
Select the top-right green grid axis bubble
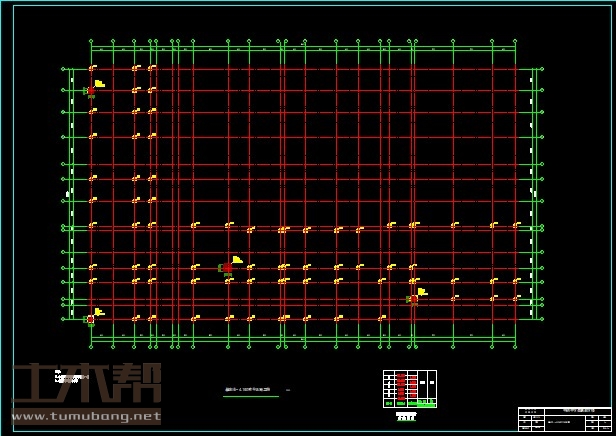[x=515, y=42]
